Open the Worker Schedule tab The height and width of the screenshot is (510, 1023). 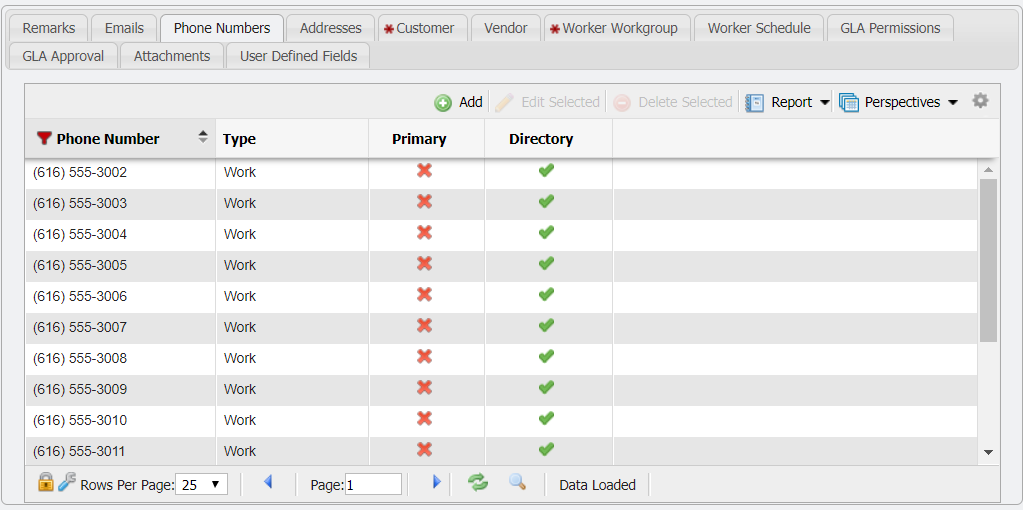(758, 28)
